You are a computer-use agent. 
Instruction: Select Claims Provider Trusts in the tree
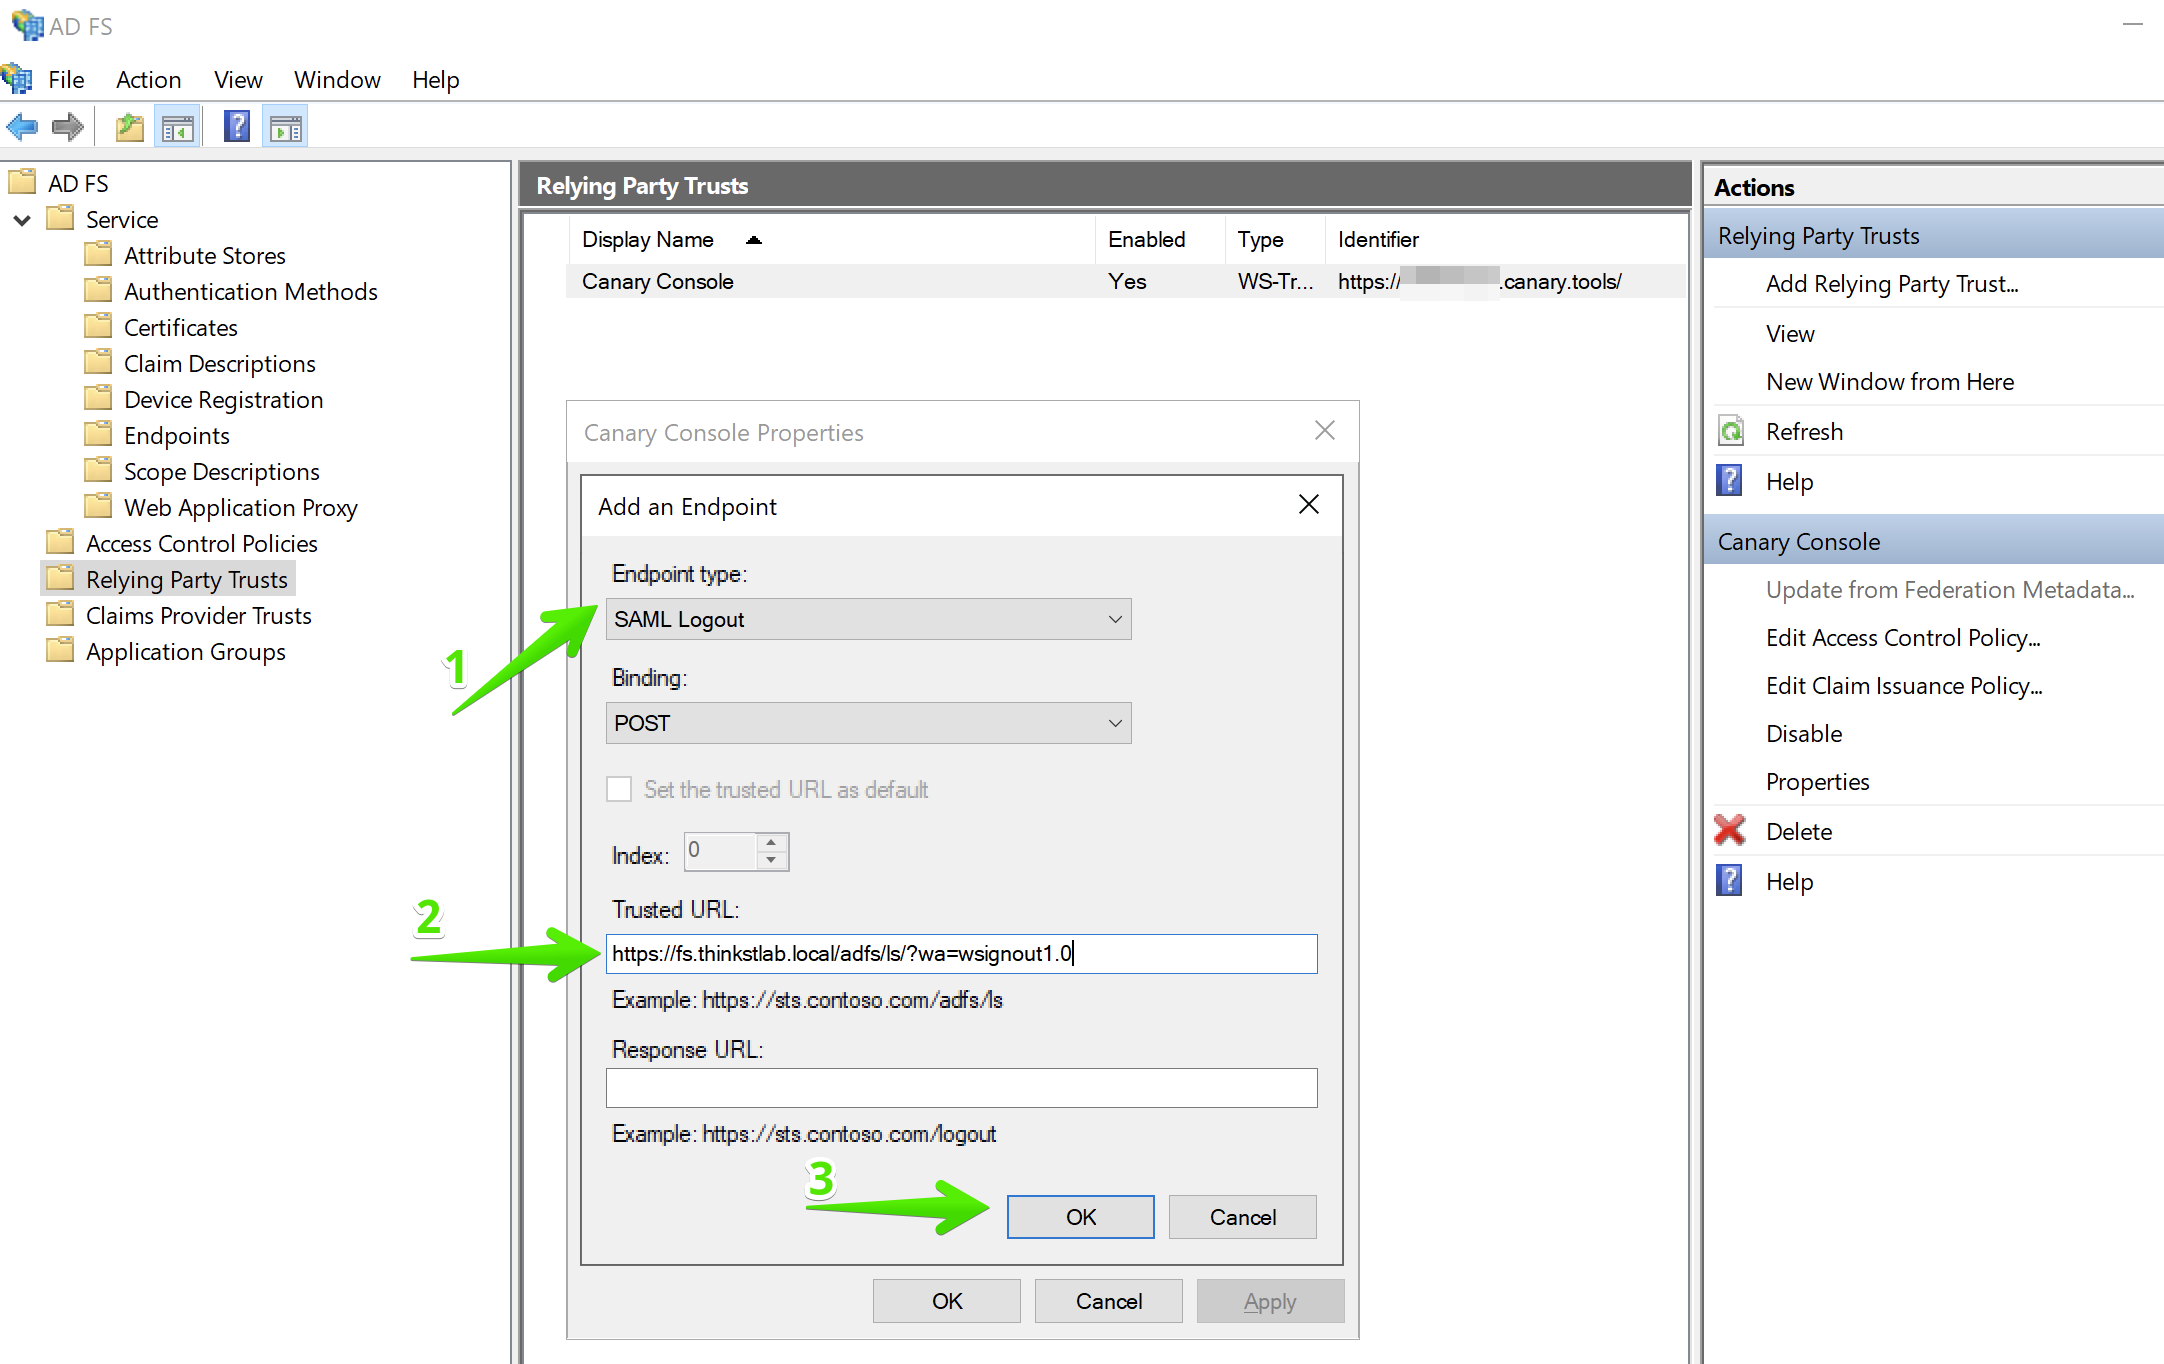[x=199, y=615]
